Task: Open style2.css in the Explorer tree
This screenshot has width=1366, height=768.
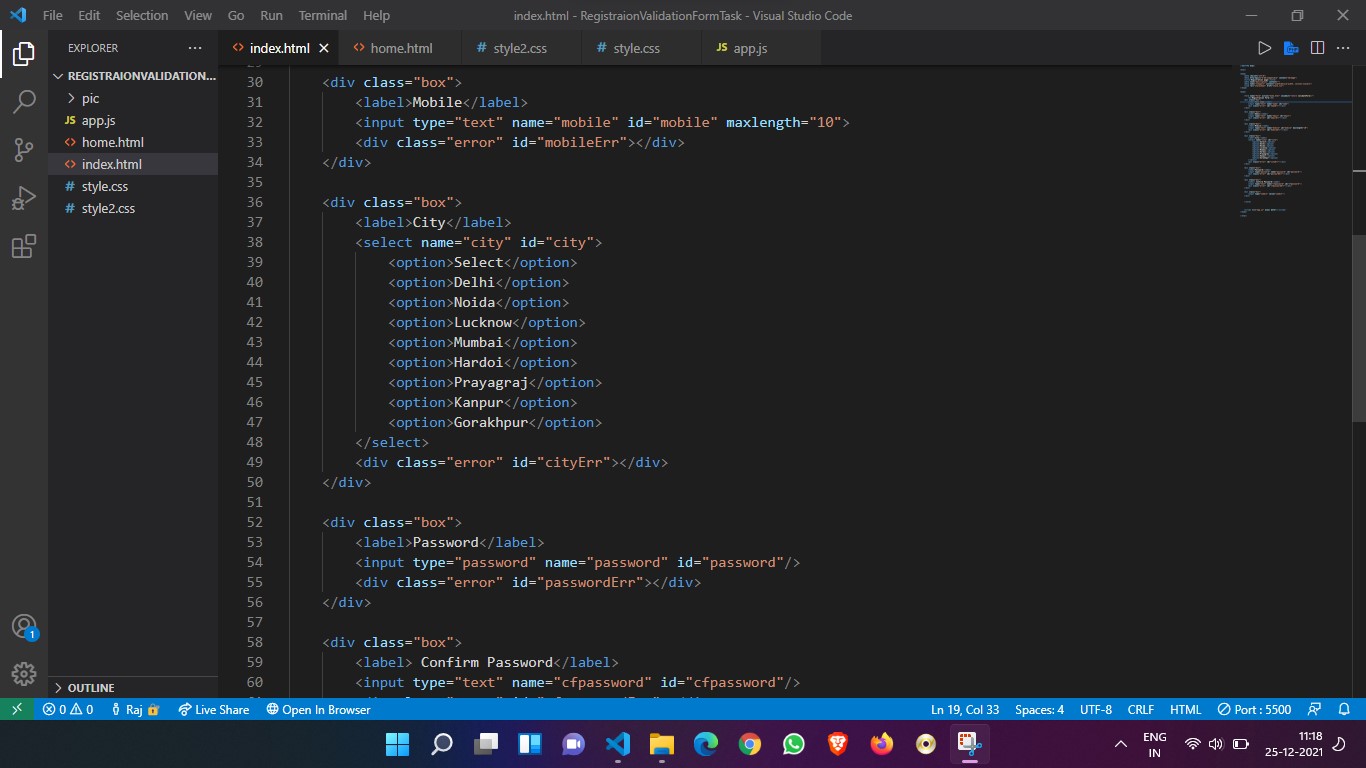Action: point(133,208)
